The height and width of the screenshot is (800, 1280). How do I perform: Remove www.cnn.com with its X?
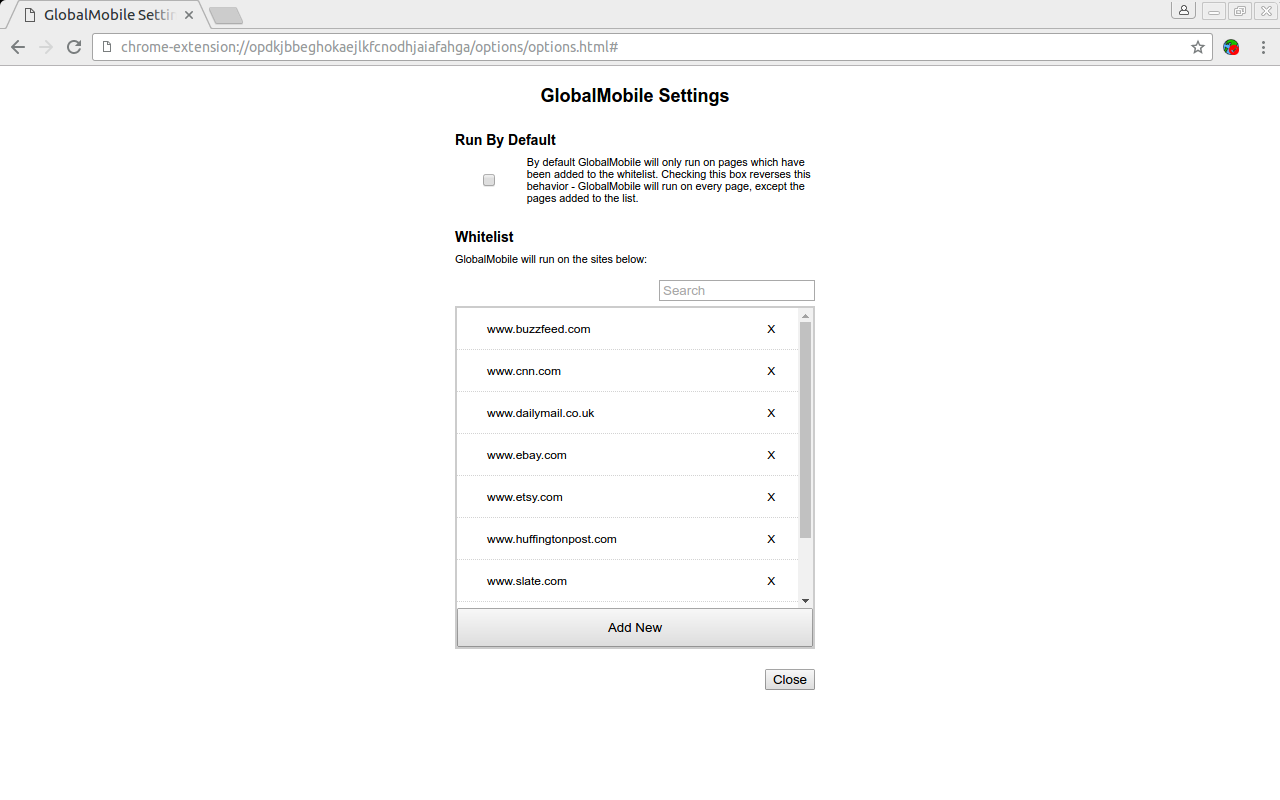click(771, 371)
